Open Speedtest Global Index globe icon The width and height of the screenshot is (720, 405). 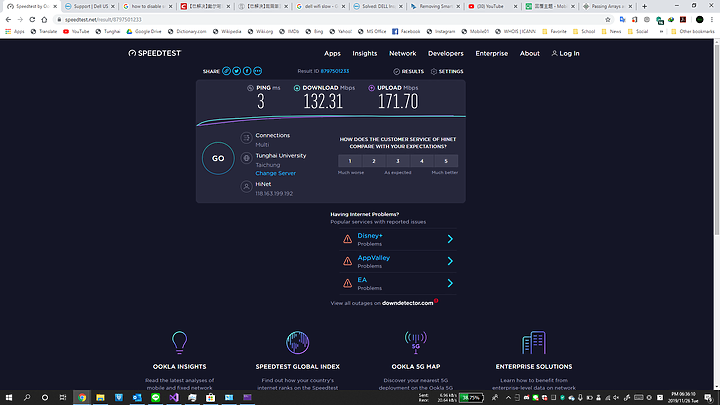click(298, 343)
